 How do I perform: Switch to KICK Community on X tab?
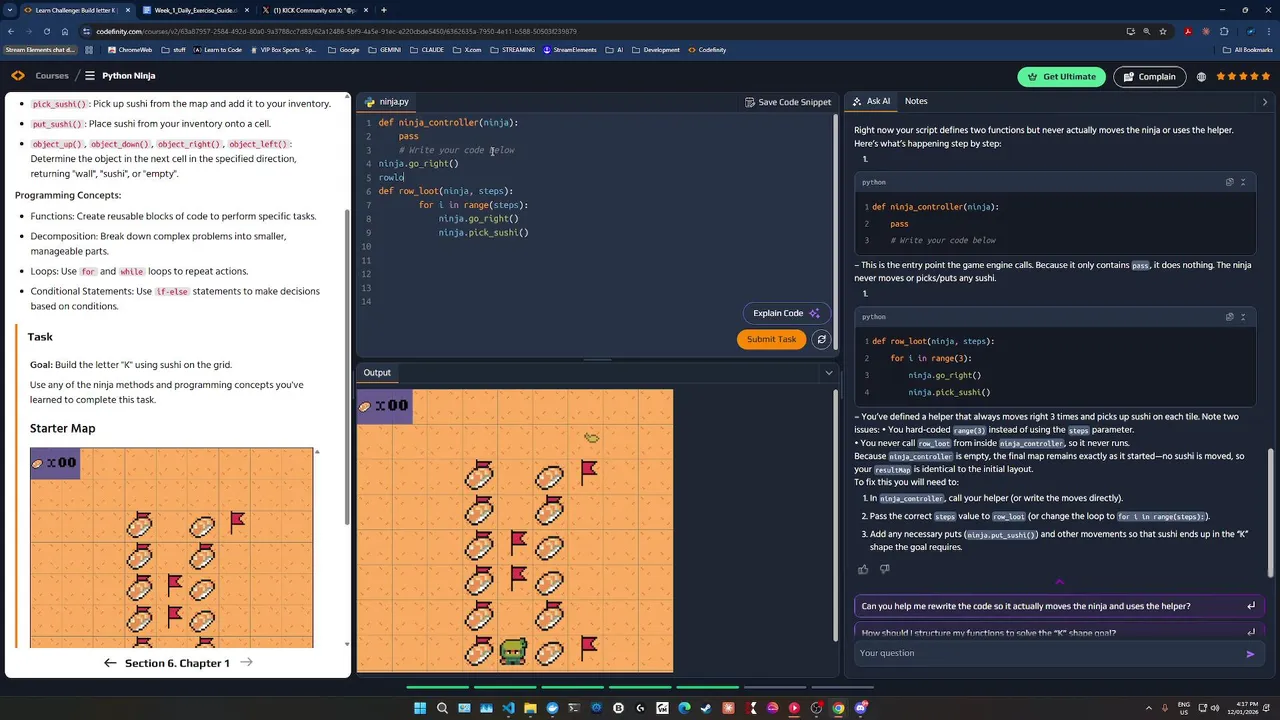(x=314, y=10)
